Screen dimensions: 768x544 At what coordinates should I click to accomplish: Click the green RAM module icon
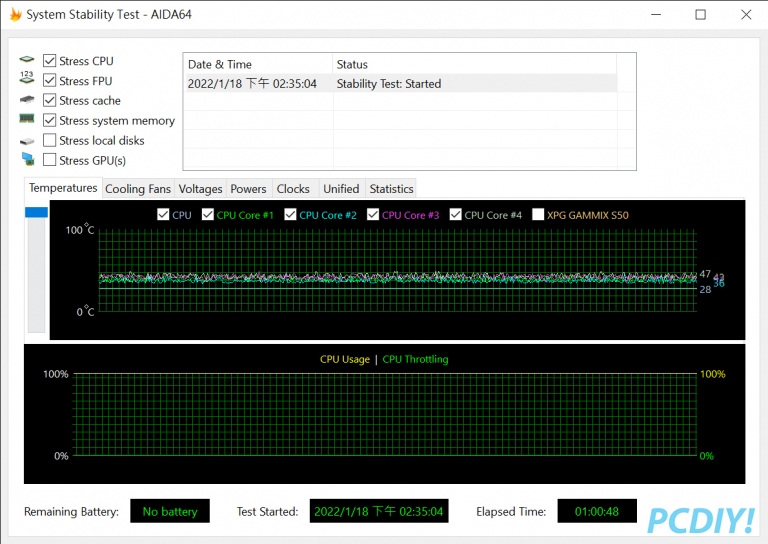coord(27,118)
